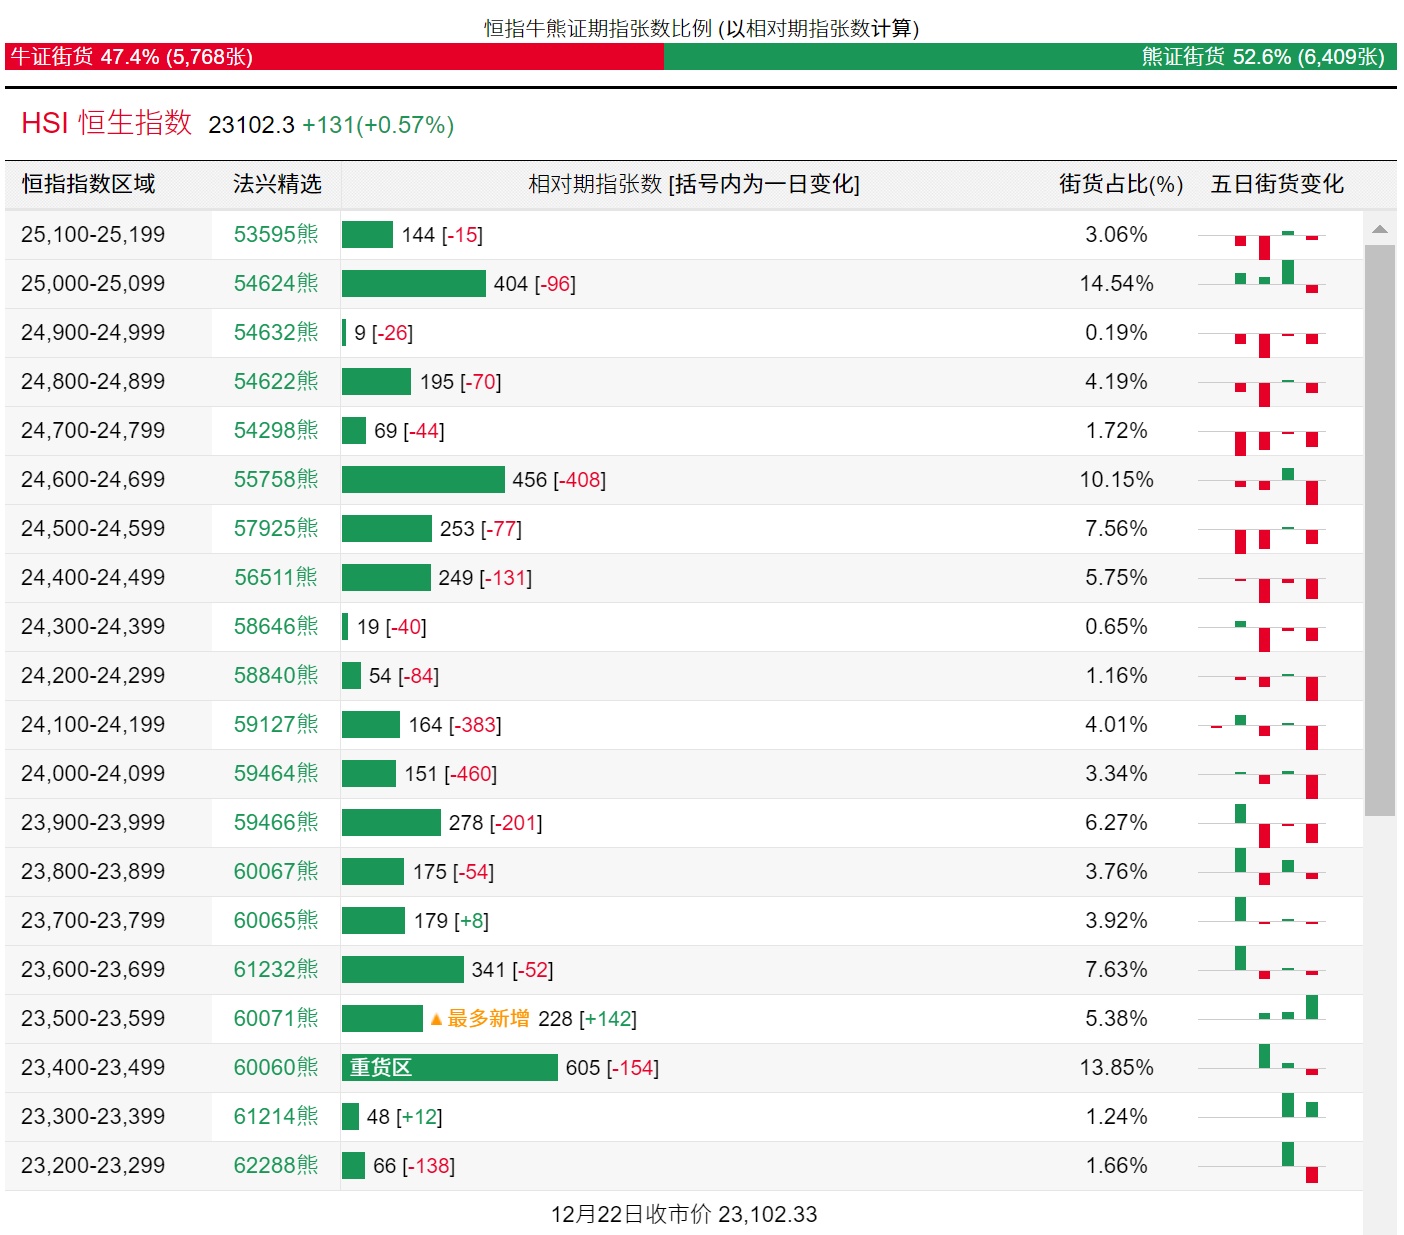1404x1235 pixels.
Task: Click the scrollbar up arrow
Action: click(x=1380, y=229)
